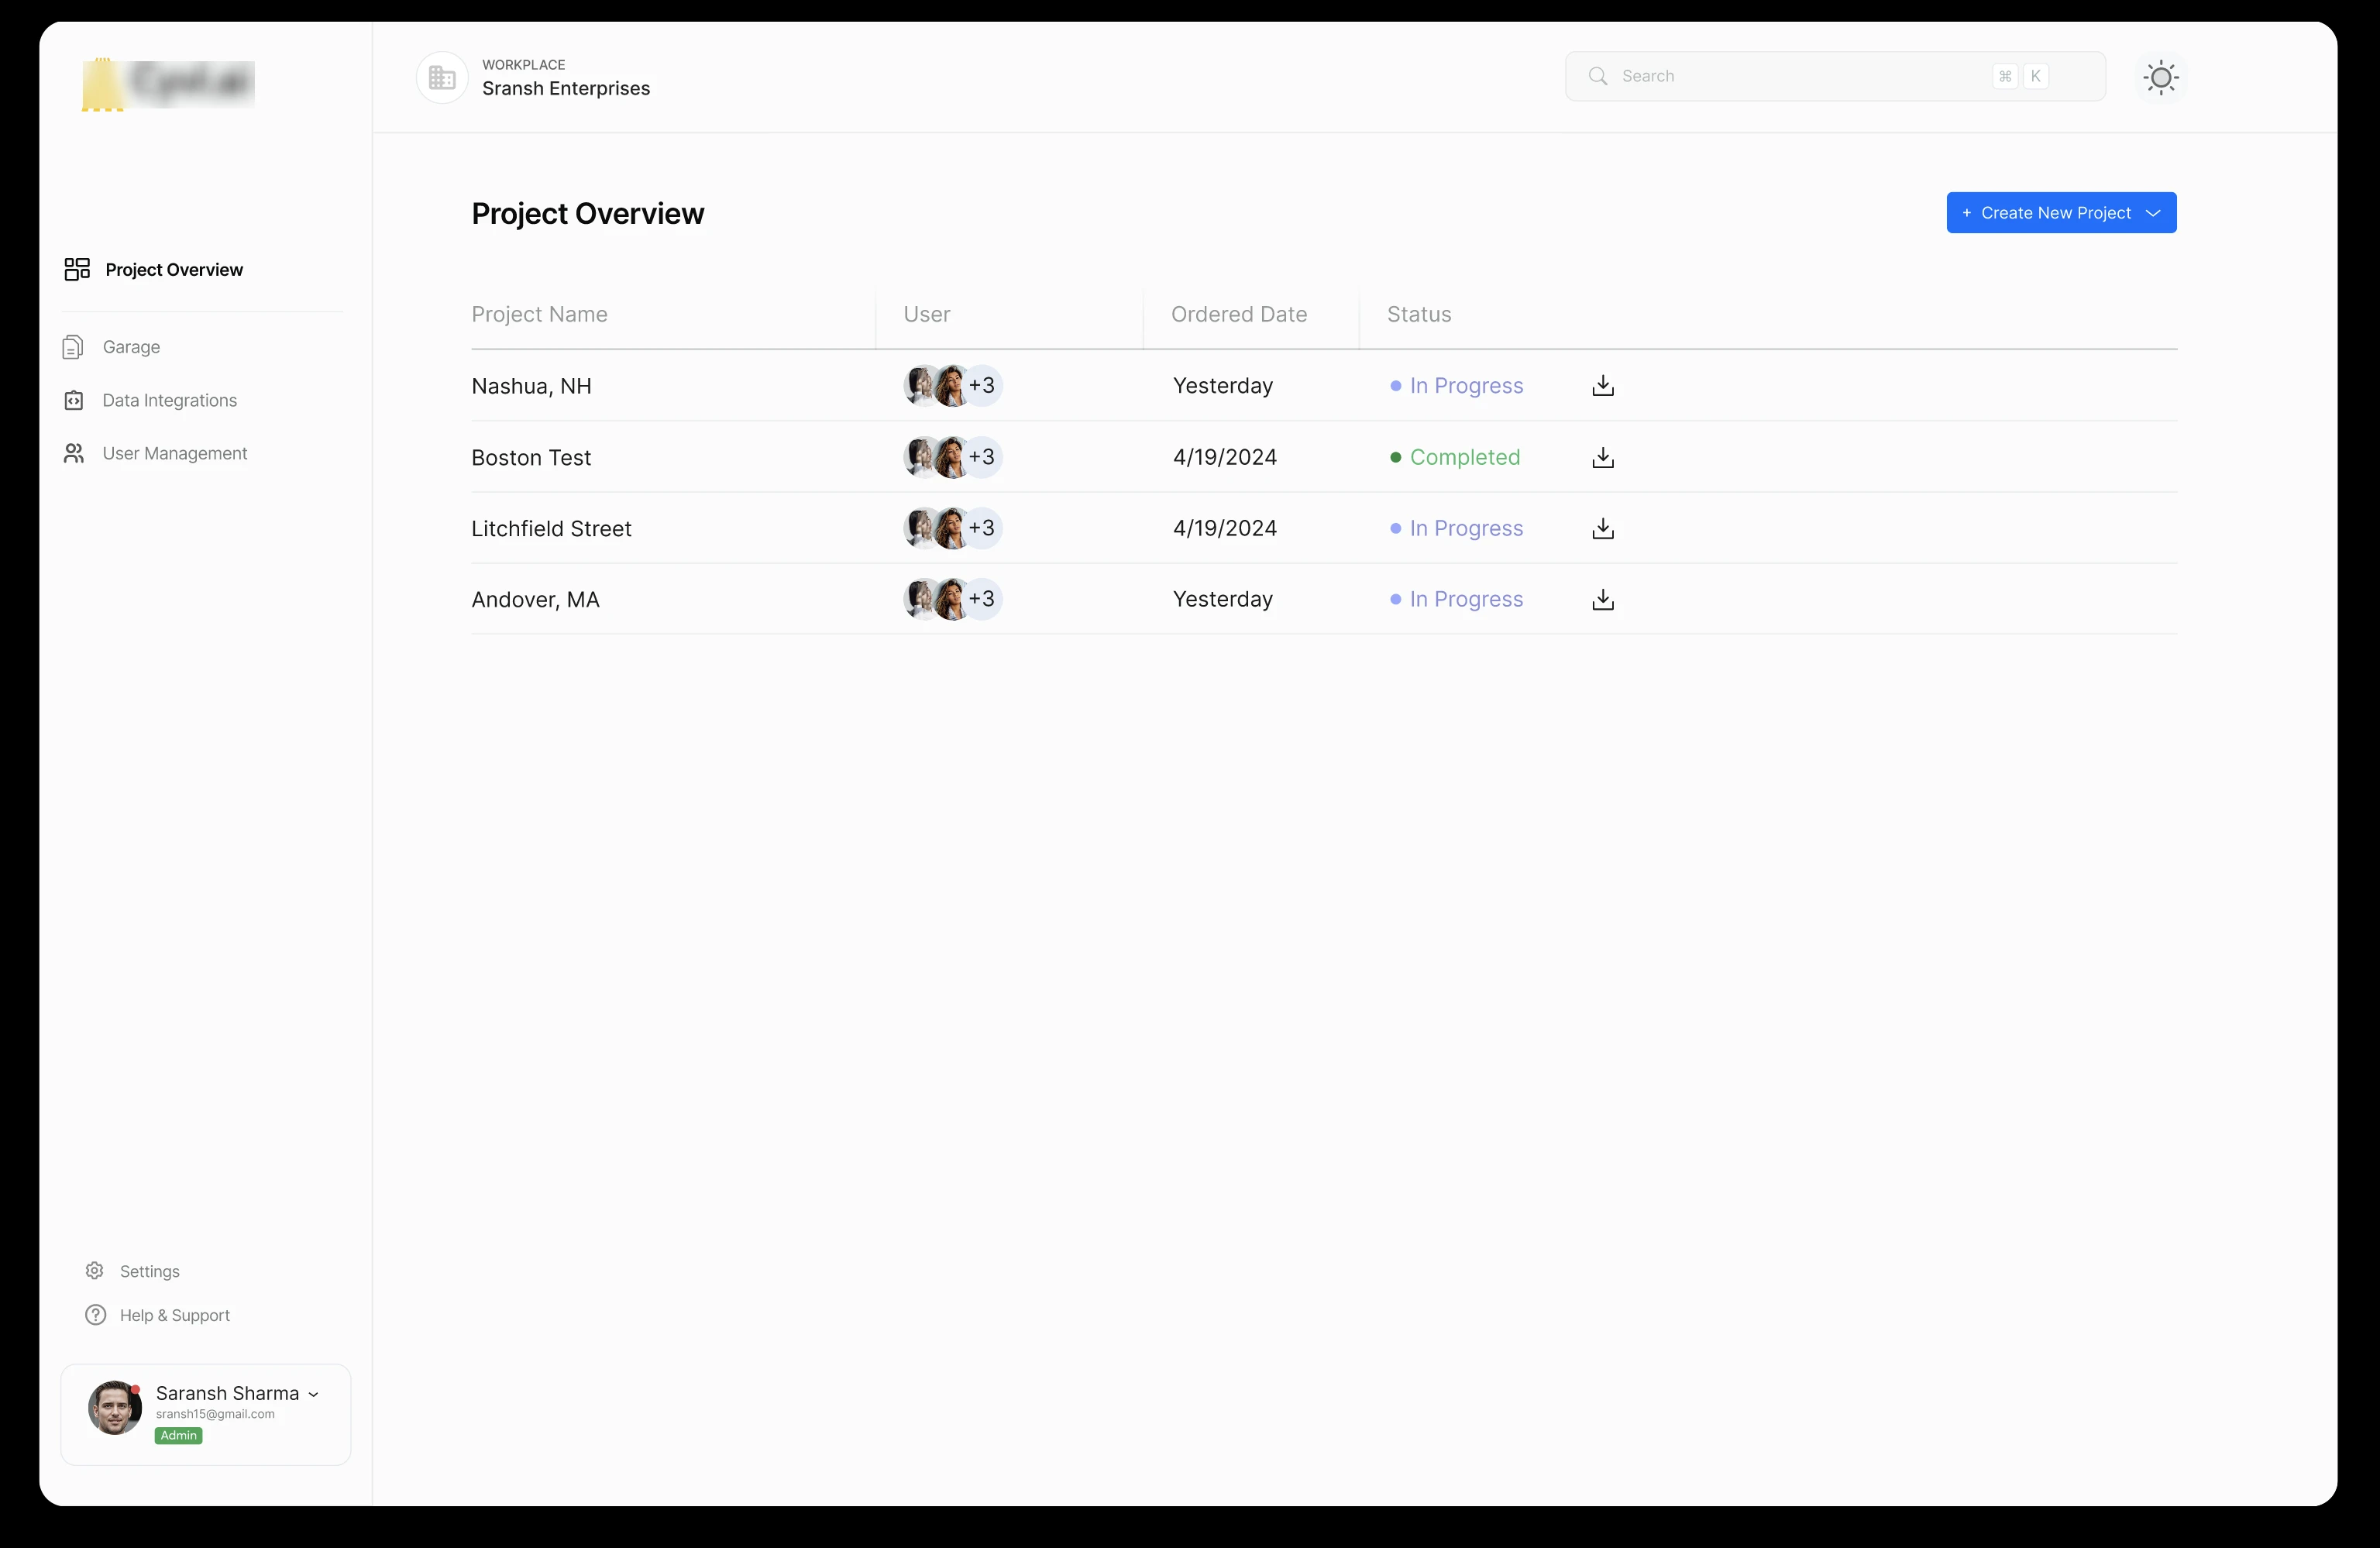Click the Status column header
This screenshot has width=2380, height=1548.
tap(1418, 314)
